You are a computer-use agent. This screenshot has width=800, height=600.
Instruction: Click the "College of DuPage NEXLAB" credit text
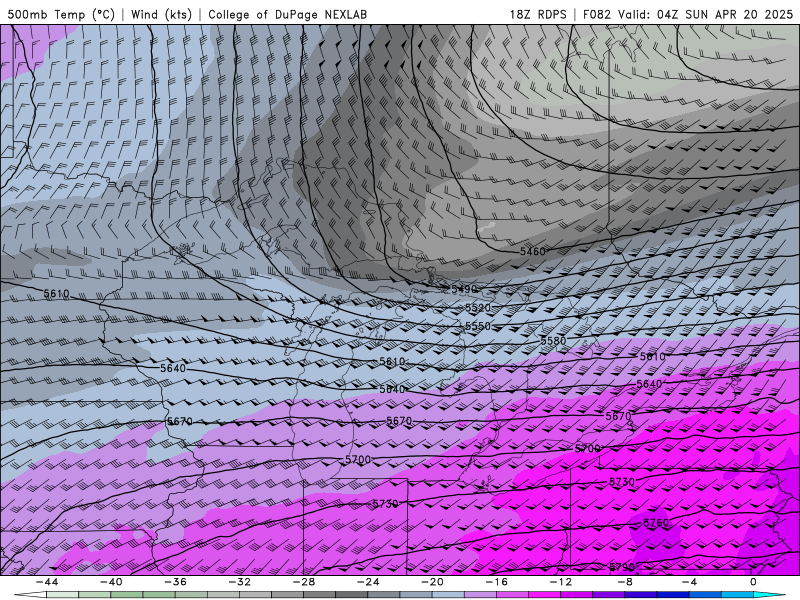pos(287,14)
